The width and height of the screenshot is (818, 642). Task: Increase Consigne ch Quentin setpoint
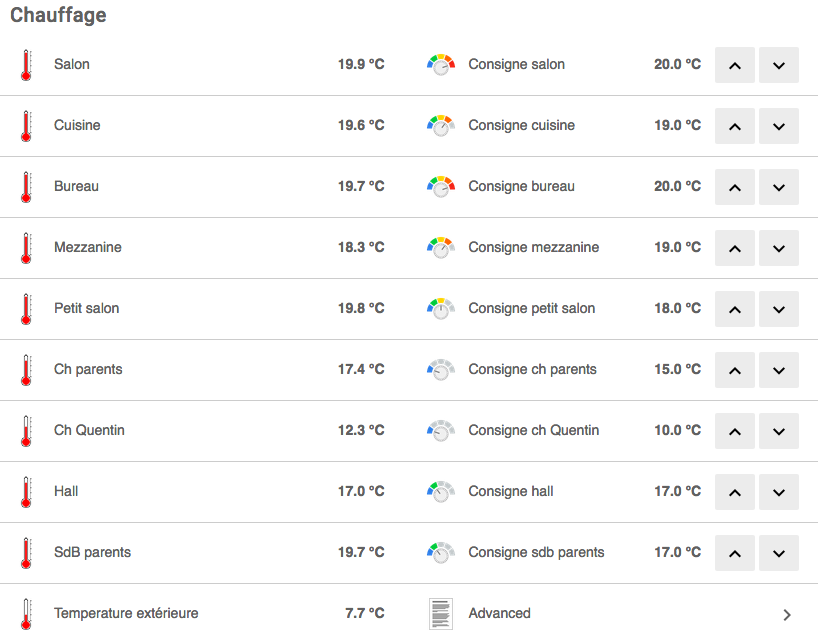click(735, 431)
